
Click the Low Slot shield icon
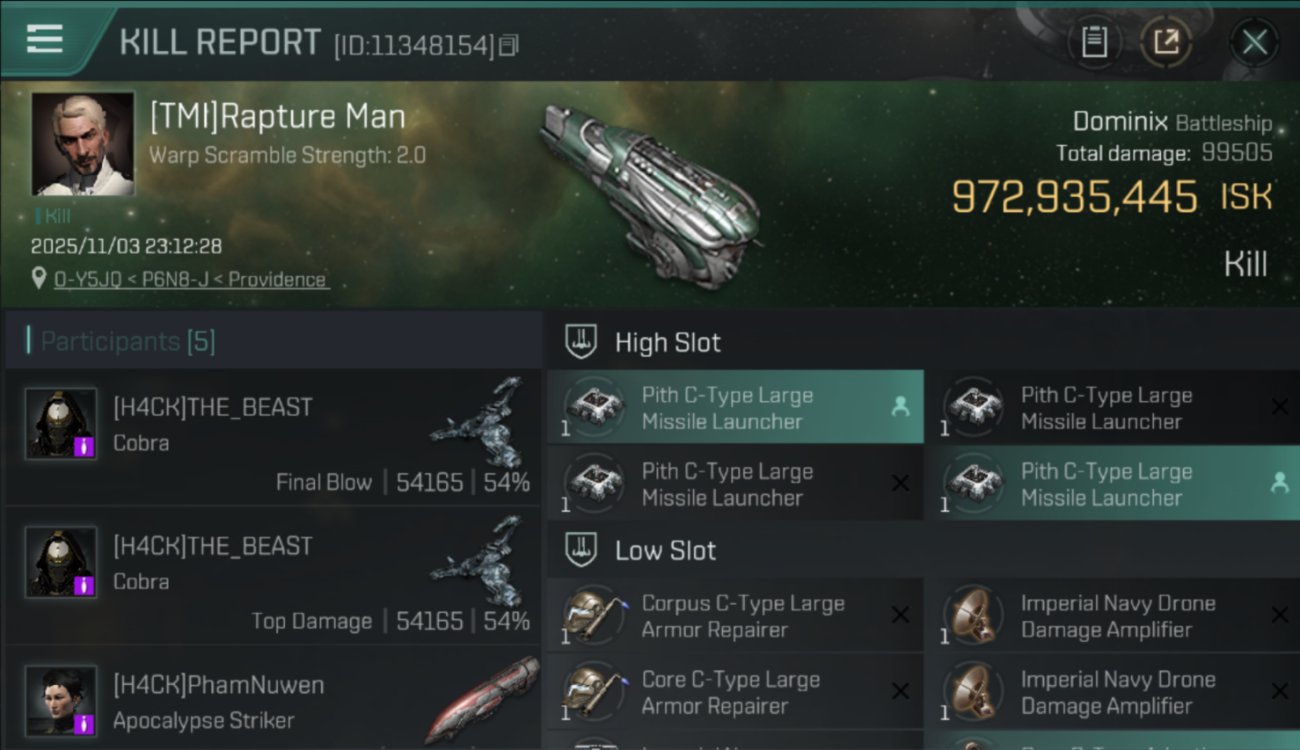(581, 550)
